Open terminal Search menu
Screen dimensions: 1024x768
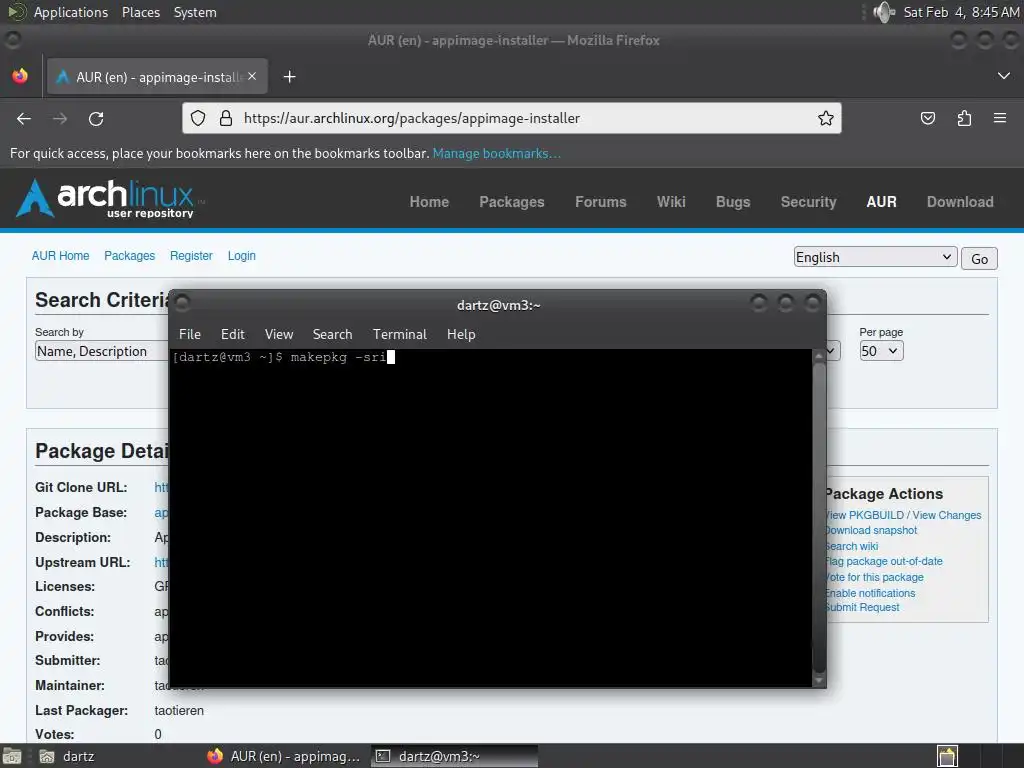332,334
